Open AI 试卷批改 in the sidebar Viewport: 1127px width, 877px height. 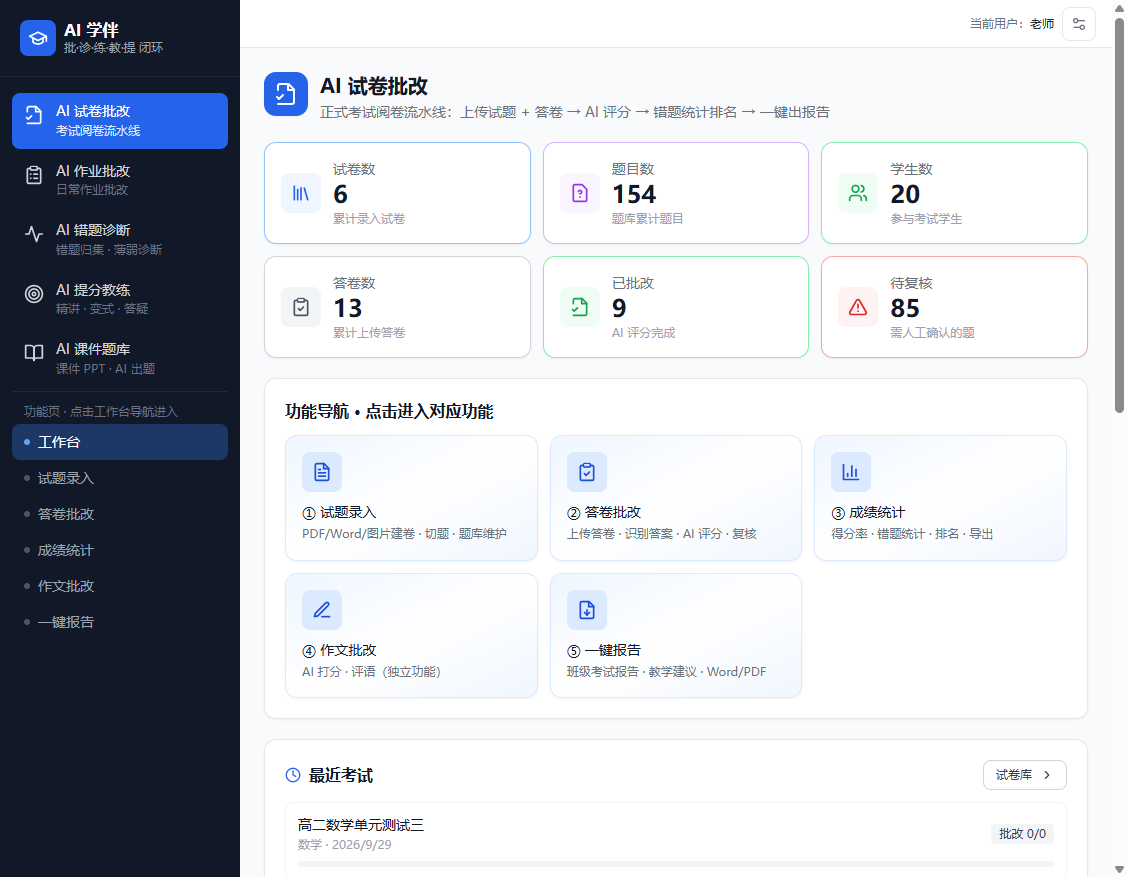tap(120, 121)
